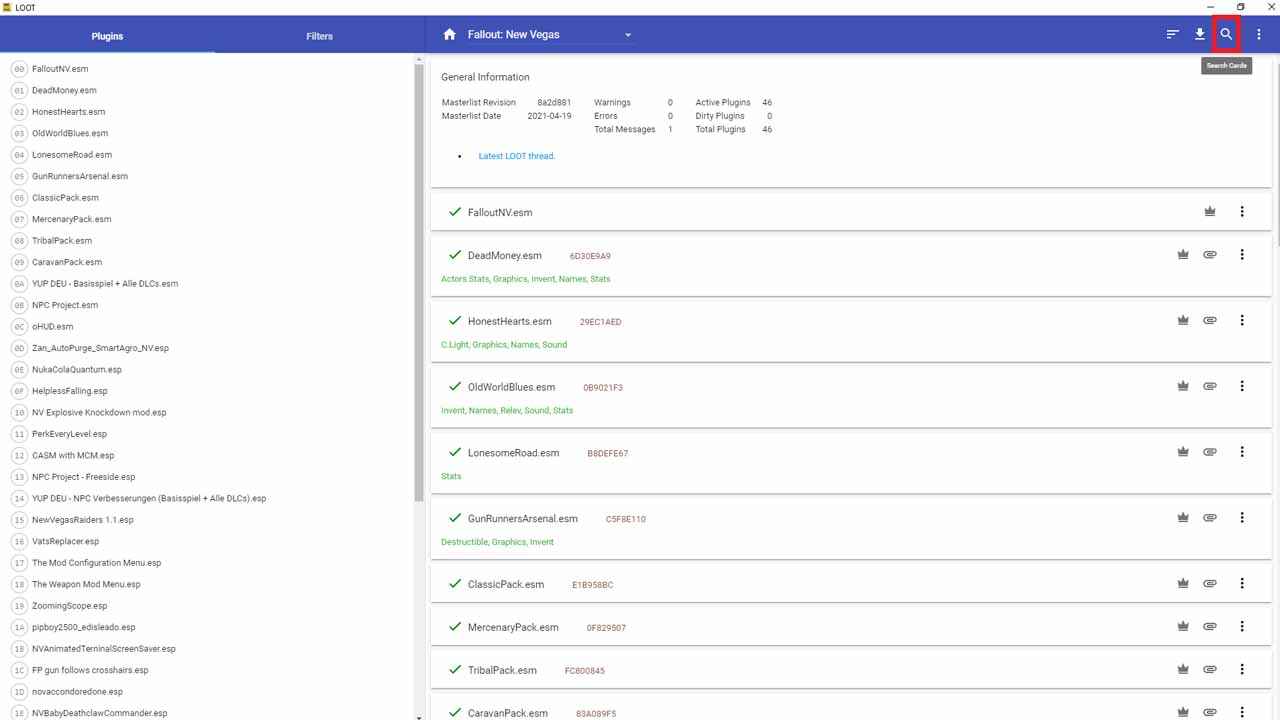Viewport: 1280px width, 720px height.
Task: Open the Fallout: New Vegas game dropdown
Action: click(x=550, y=35)
